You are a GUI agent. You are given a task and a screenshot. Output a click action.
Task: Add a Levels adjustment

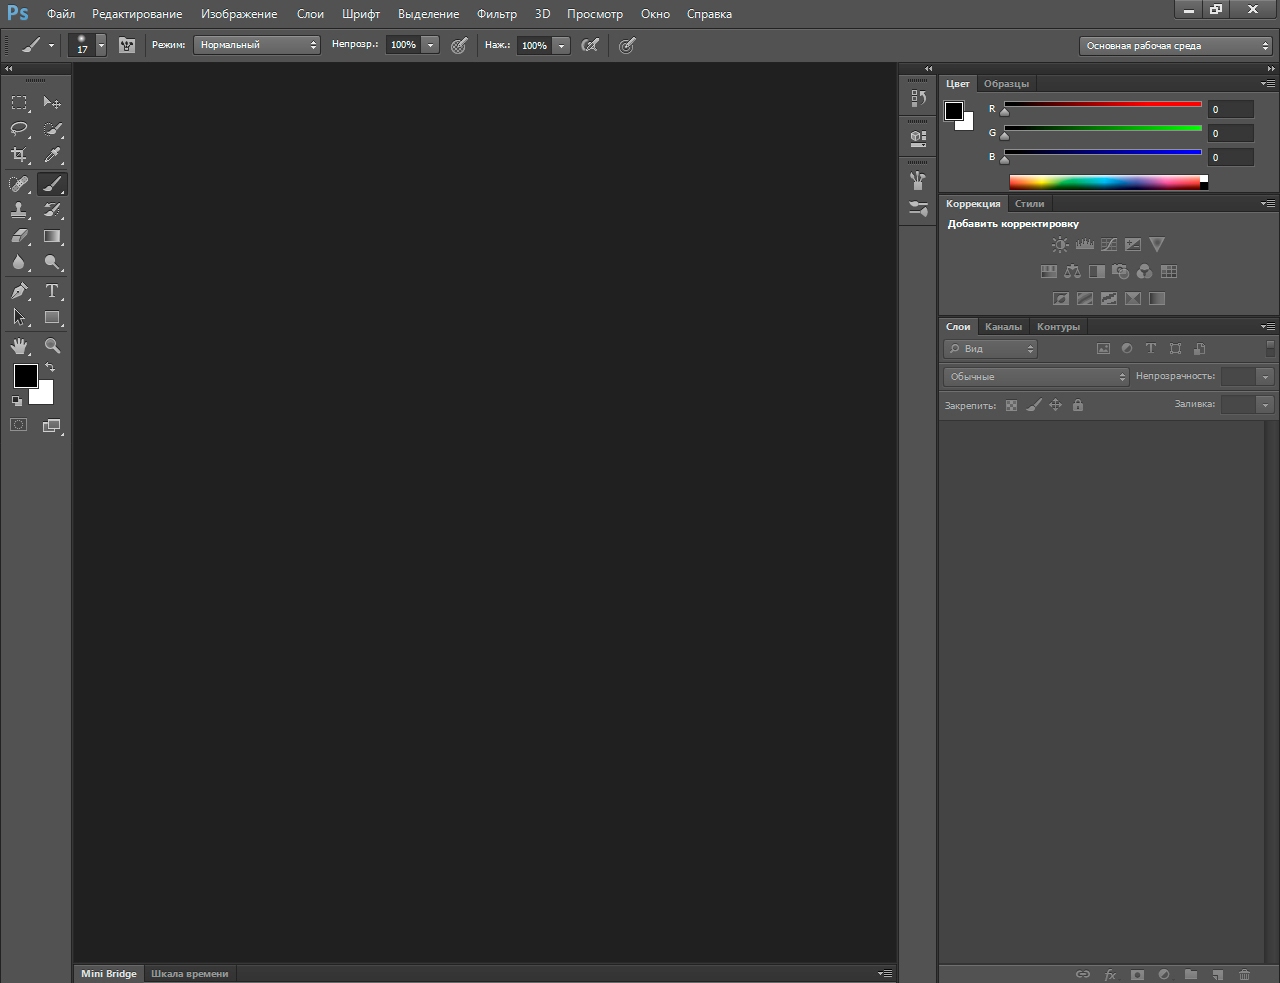pyautogui.click(x=1085, y=244)
